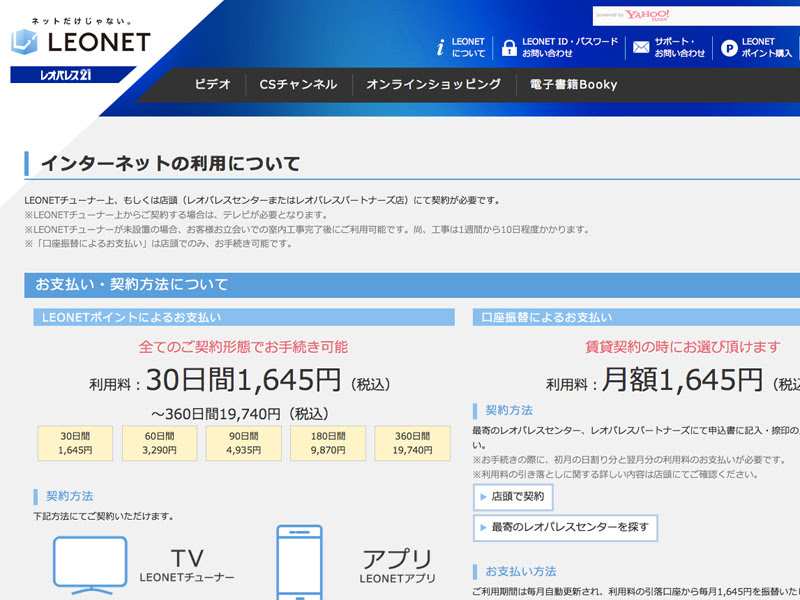
Task: Select the 90日間 4,935円 price box
Action: (x=244, y=443)
